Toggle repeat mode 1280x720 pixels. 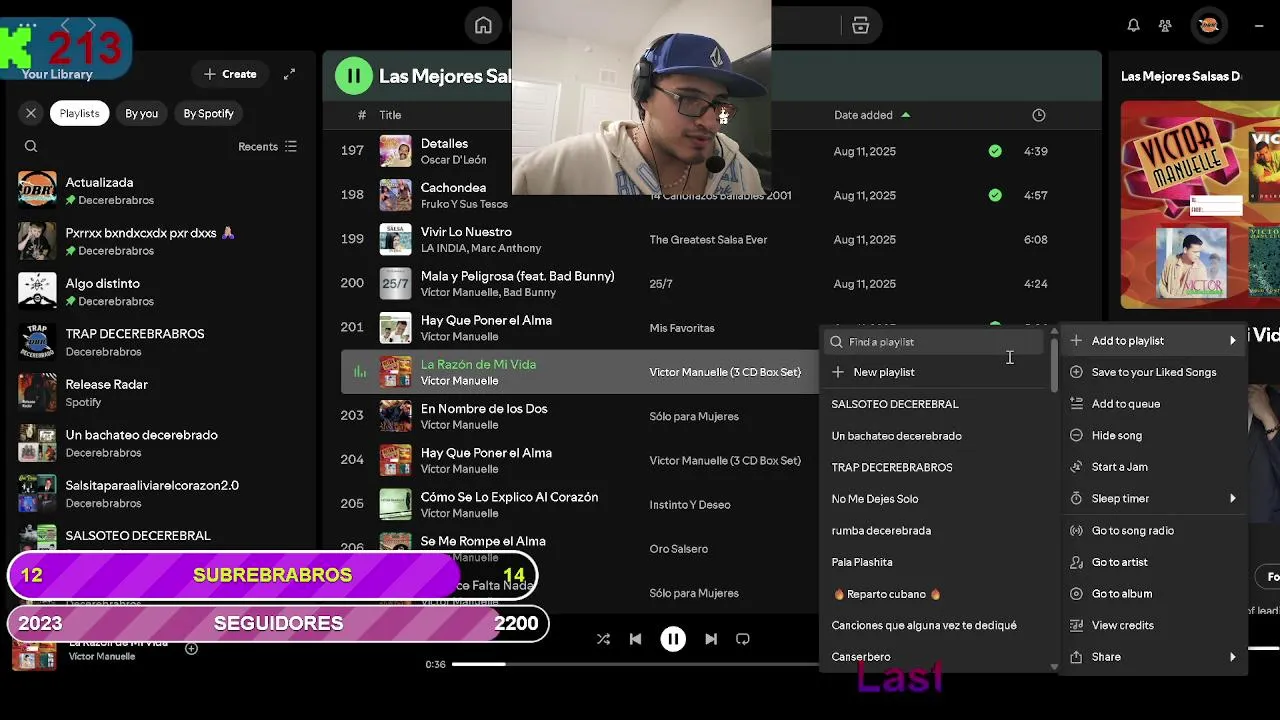742,639
